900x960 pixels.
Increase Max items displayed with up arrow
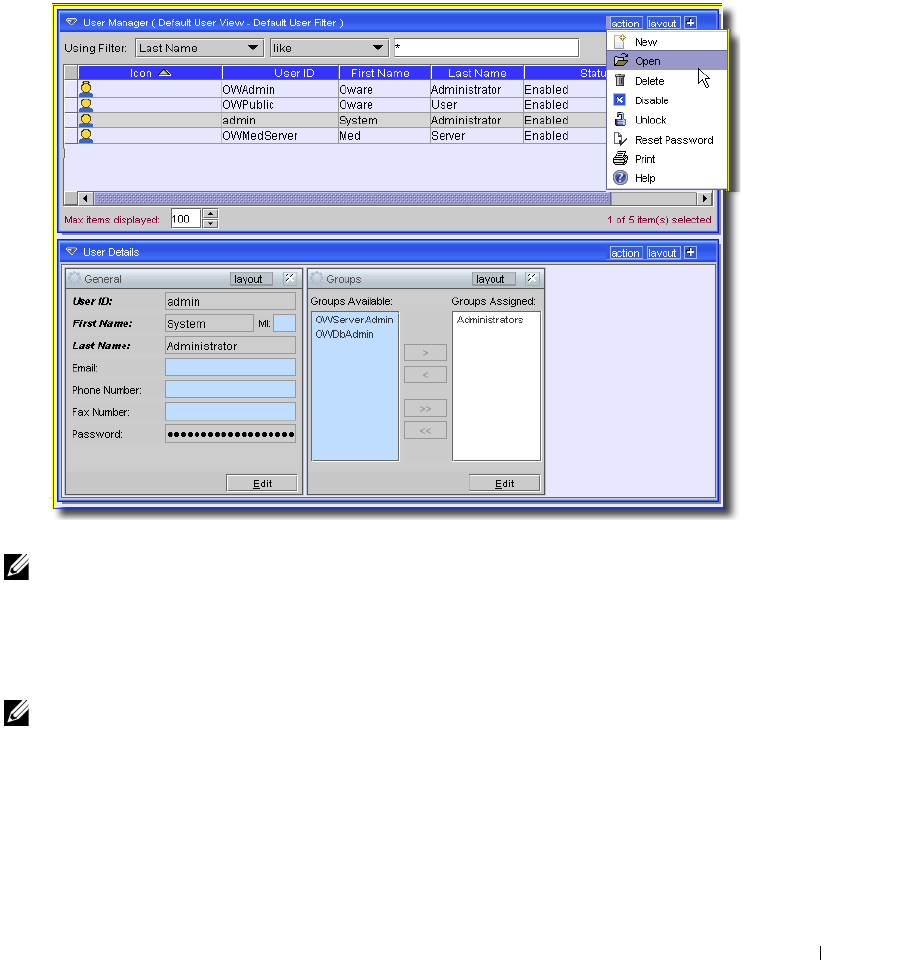210,214
